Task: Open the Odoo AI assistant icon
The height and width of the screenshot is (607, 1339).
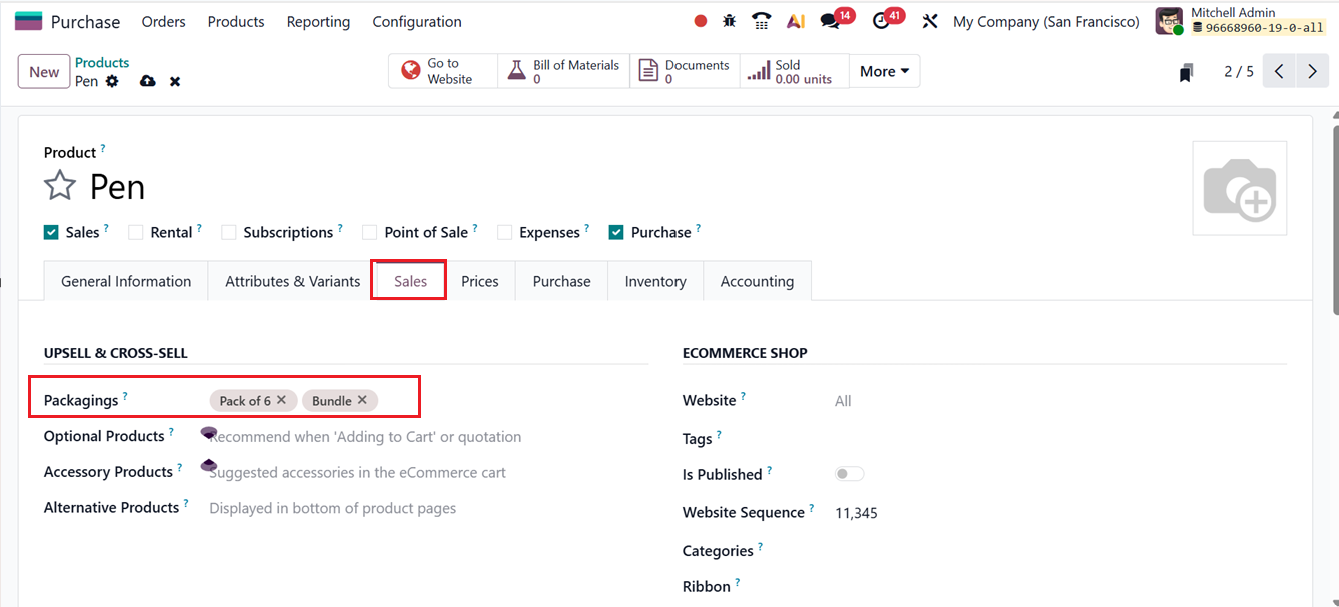Action: coord(795,19)
